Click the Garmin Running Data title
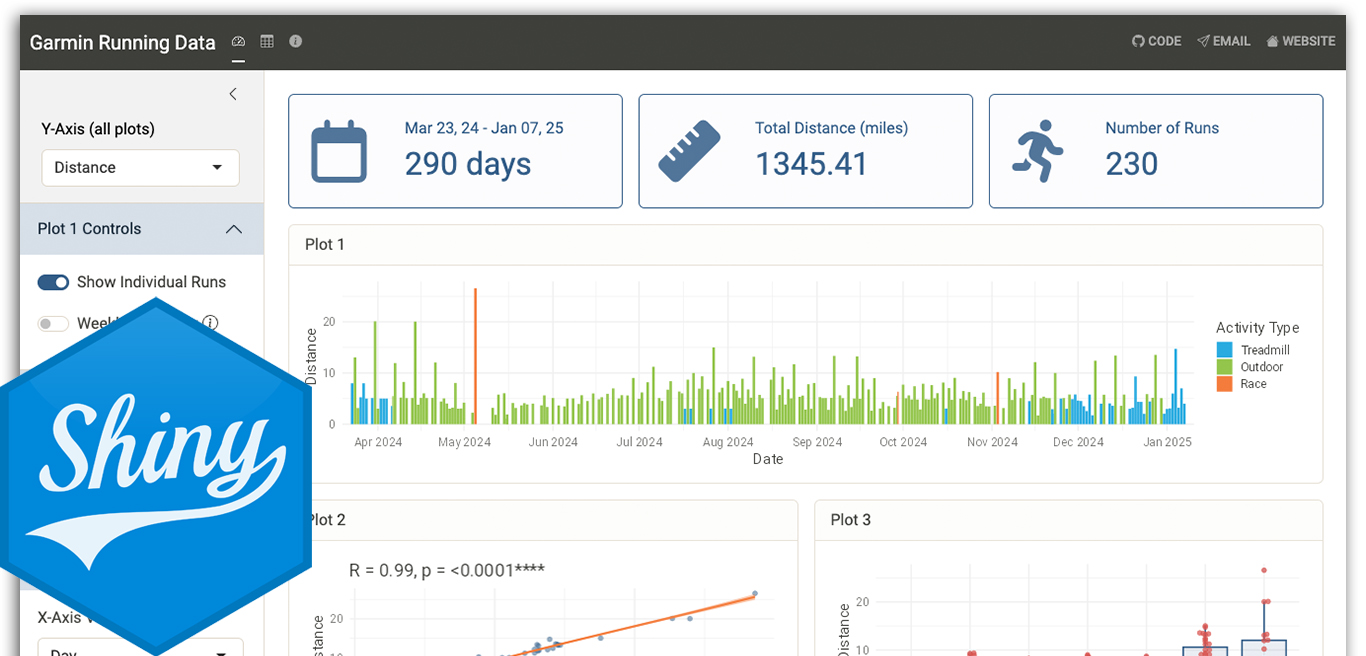Image resolution: width=1366 pixels, height=656 pixels. click(122, 43)
